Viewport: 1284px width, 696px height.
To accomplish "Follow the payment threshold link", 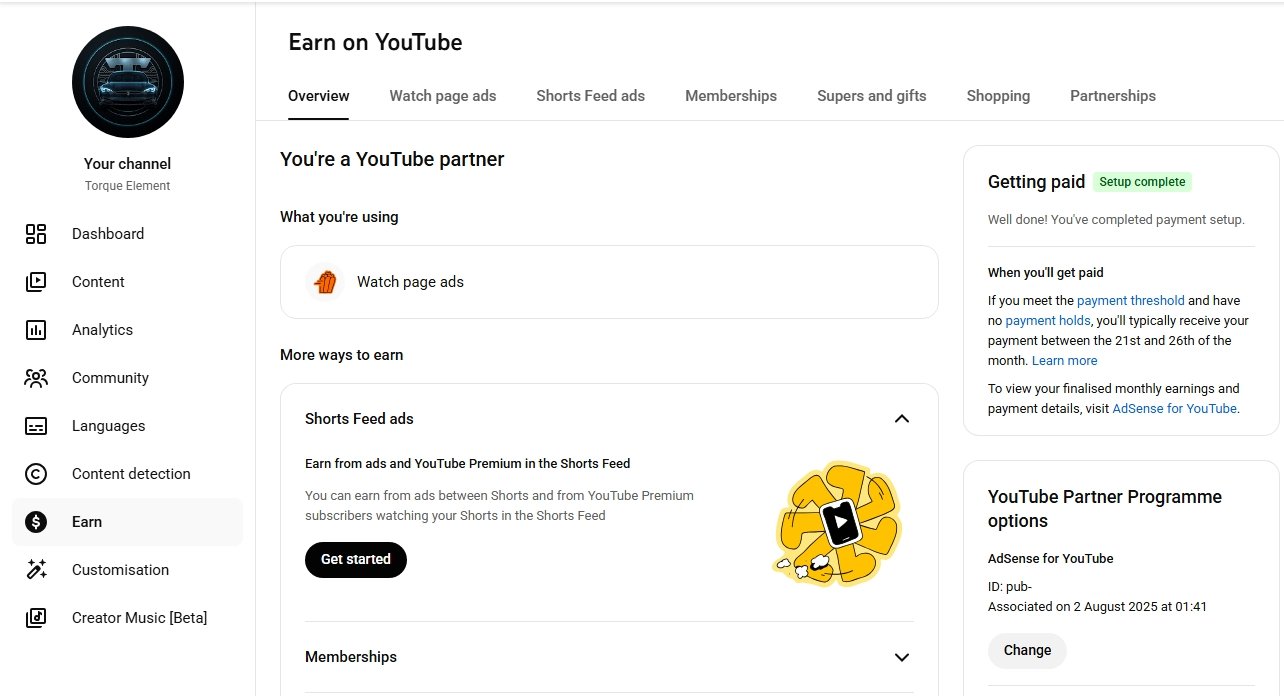I will (x=1130, y=300).
